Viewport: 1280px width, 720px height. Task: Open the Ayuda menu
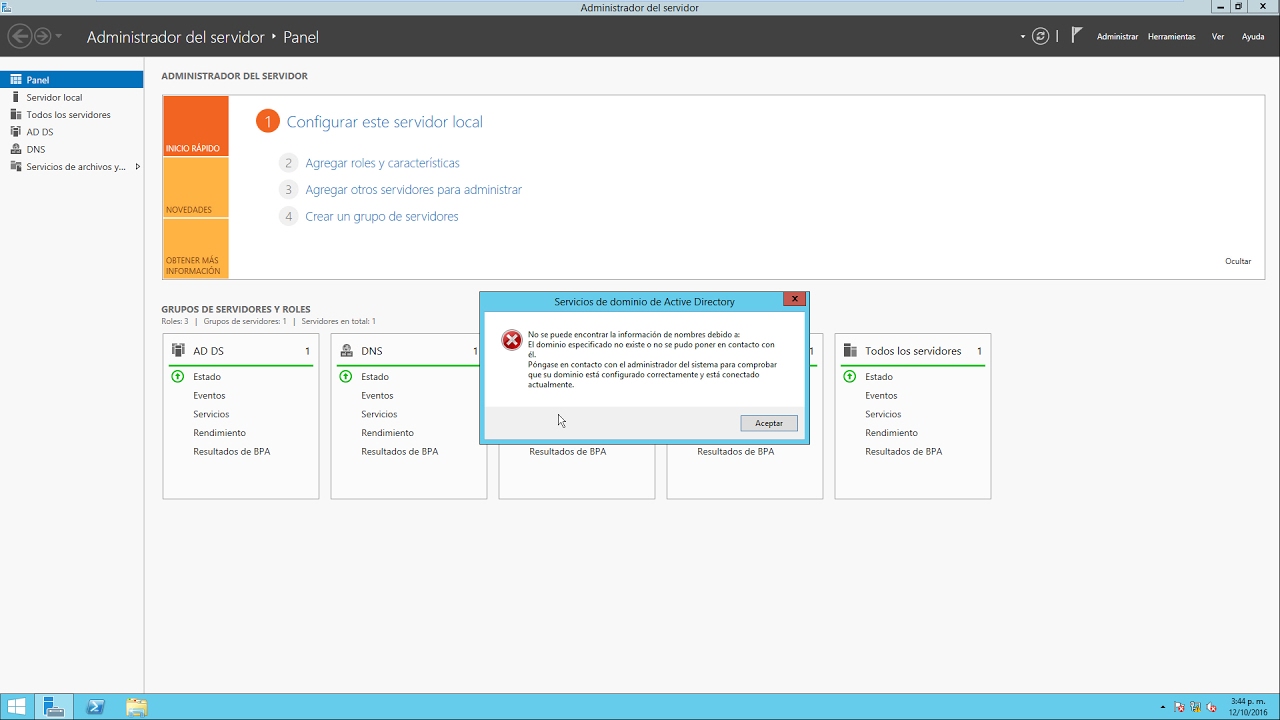coord(1253,37)
